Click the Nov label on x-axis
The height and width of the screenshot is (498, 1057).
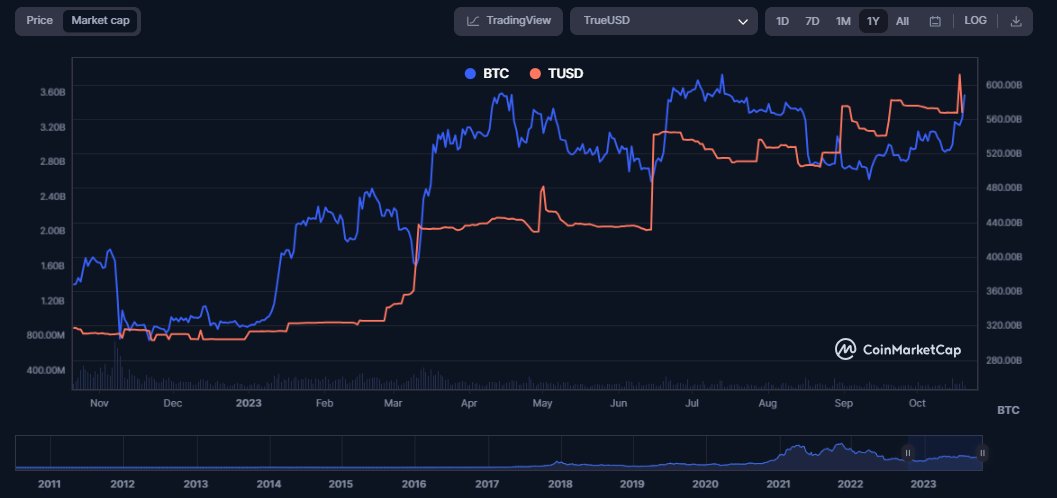pos(99,404)
